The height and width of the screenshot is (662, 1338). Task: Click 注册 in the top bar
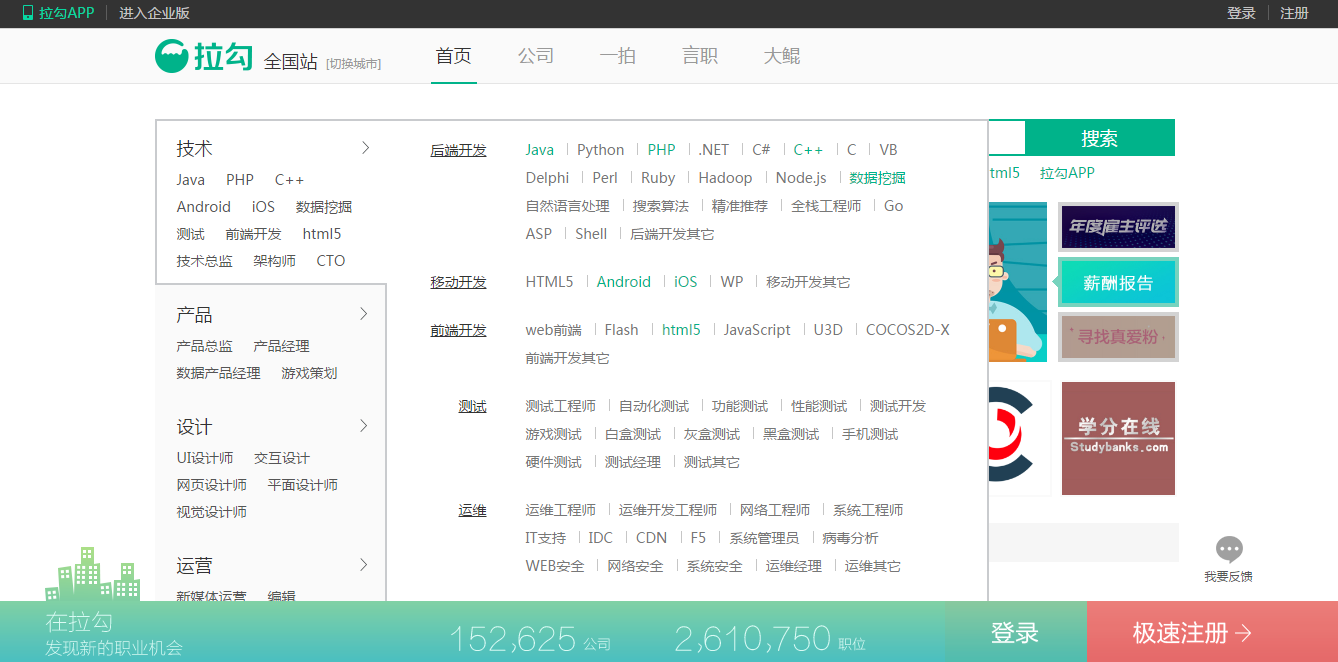pyautogui.click(x=1294, y=13)
